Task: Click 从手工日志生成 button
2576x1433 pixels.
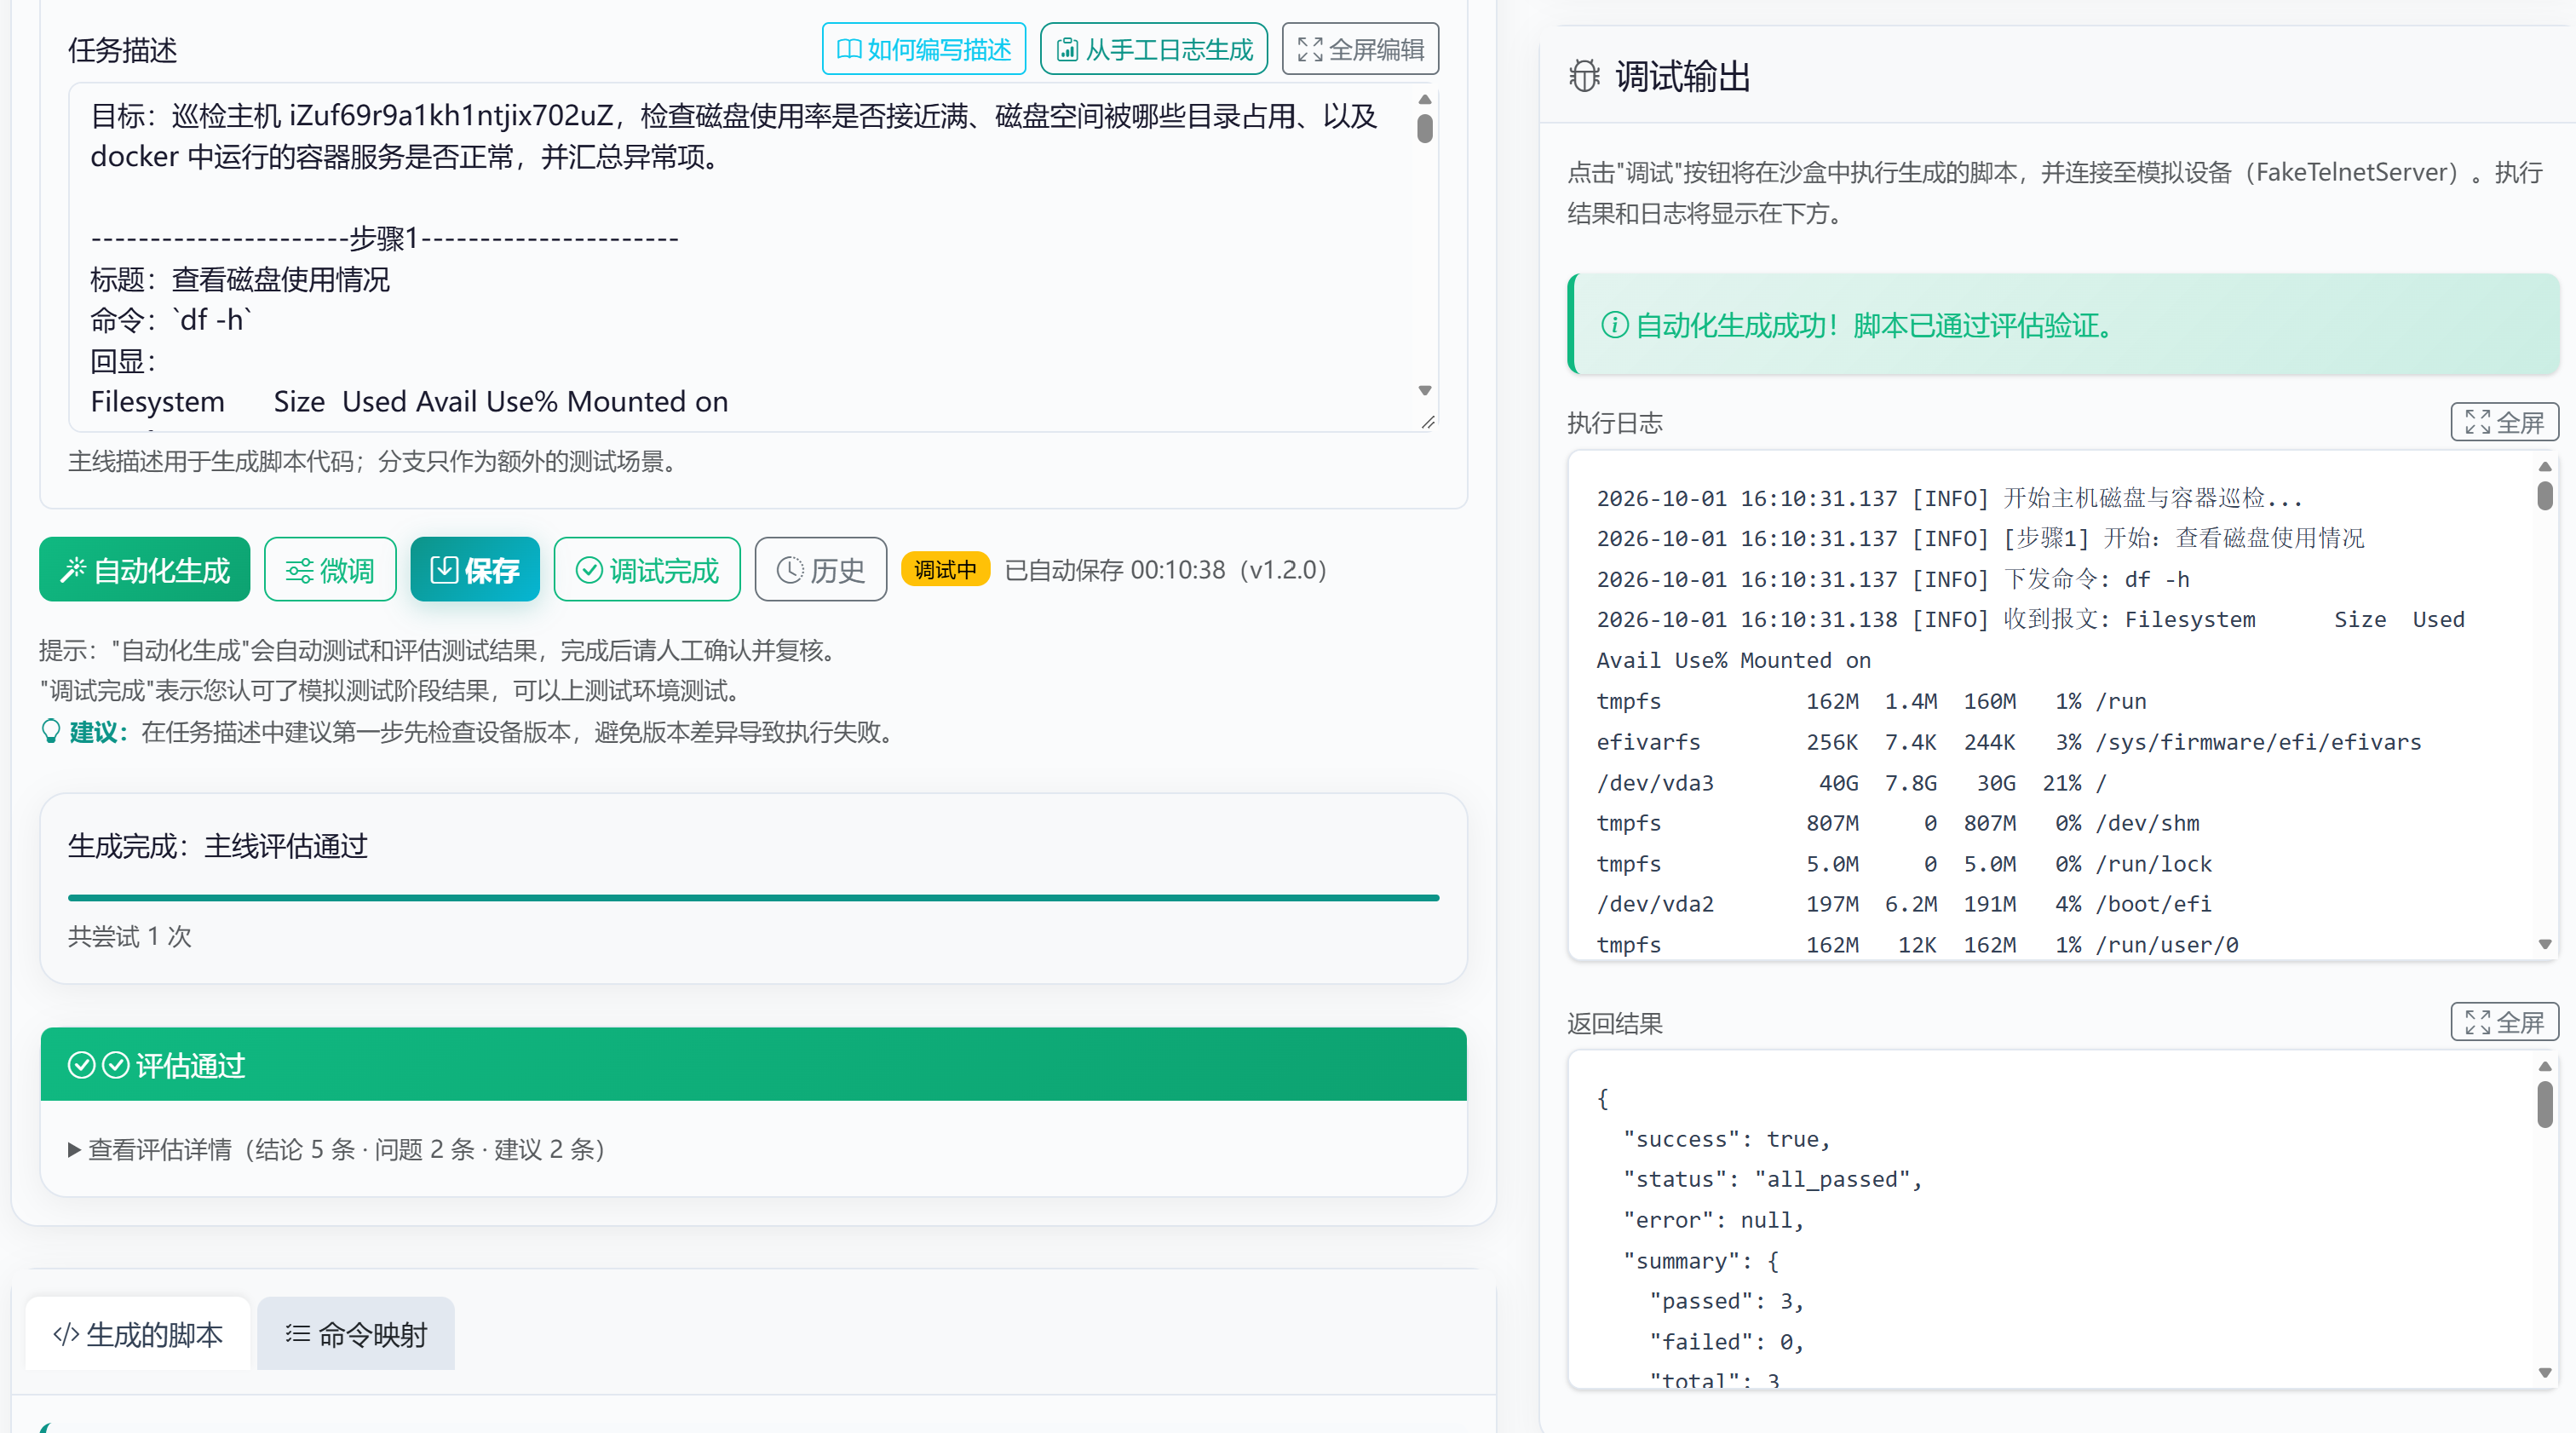Action: 1153,49
